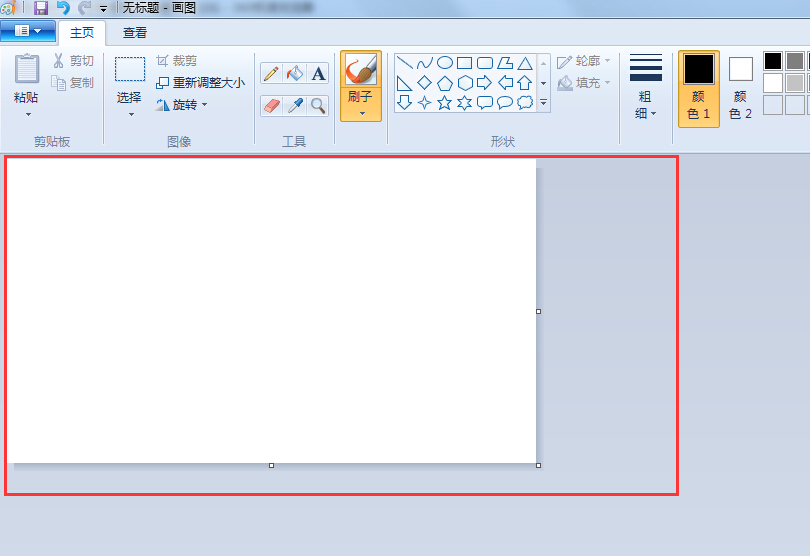This screenshot has width=810, height=556.
Task: Choose the Curve shape
Action: [425, 63]
